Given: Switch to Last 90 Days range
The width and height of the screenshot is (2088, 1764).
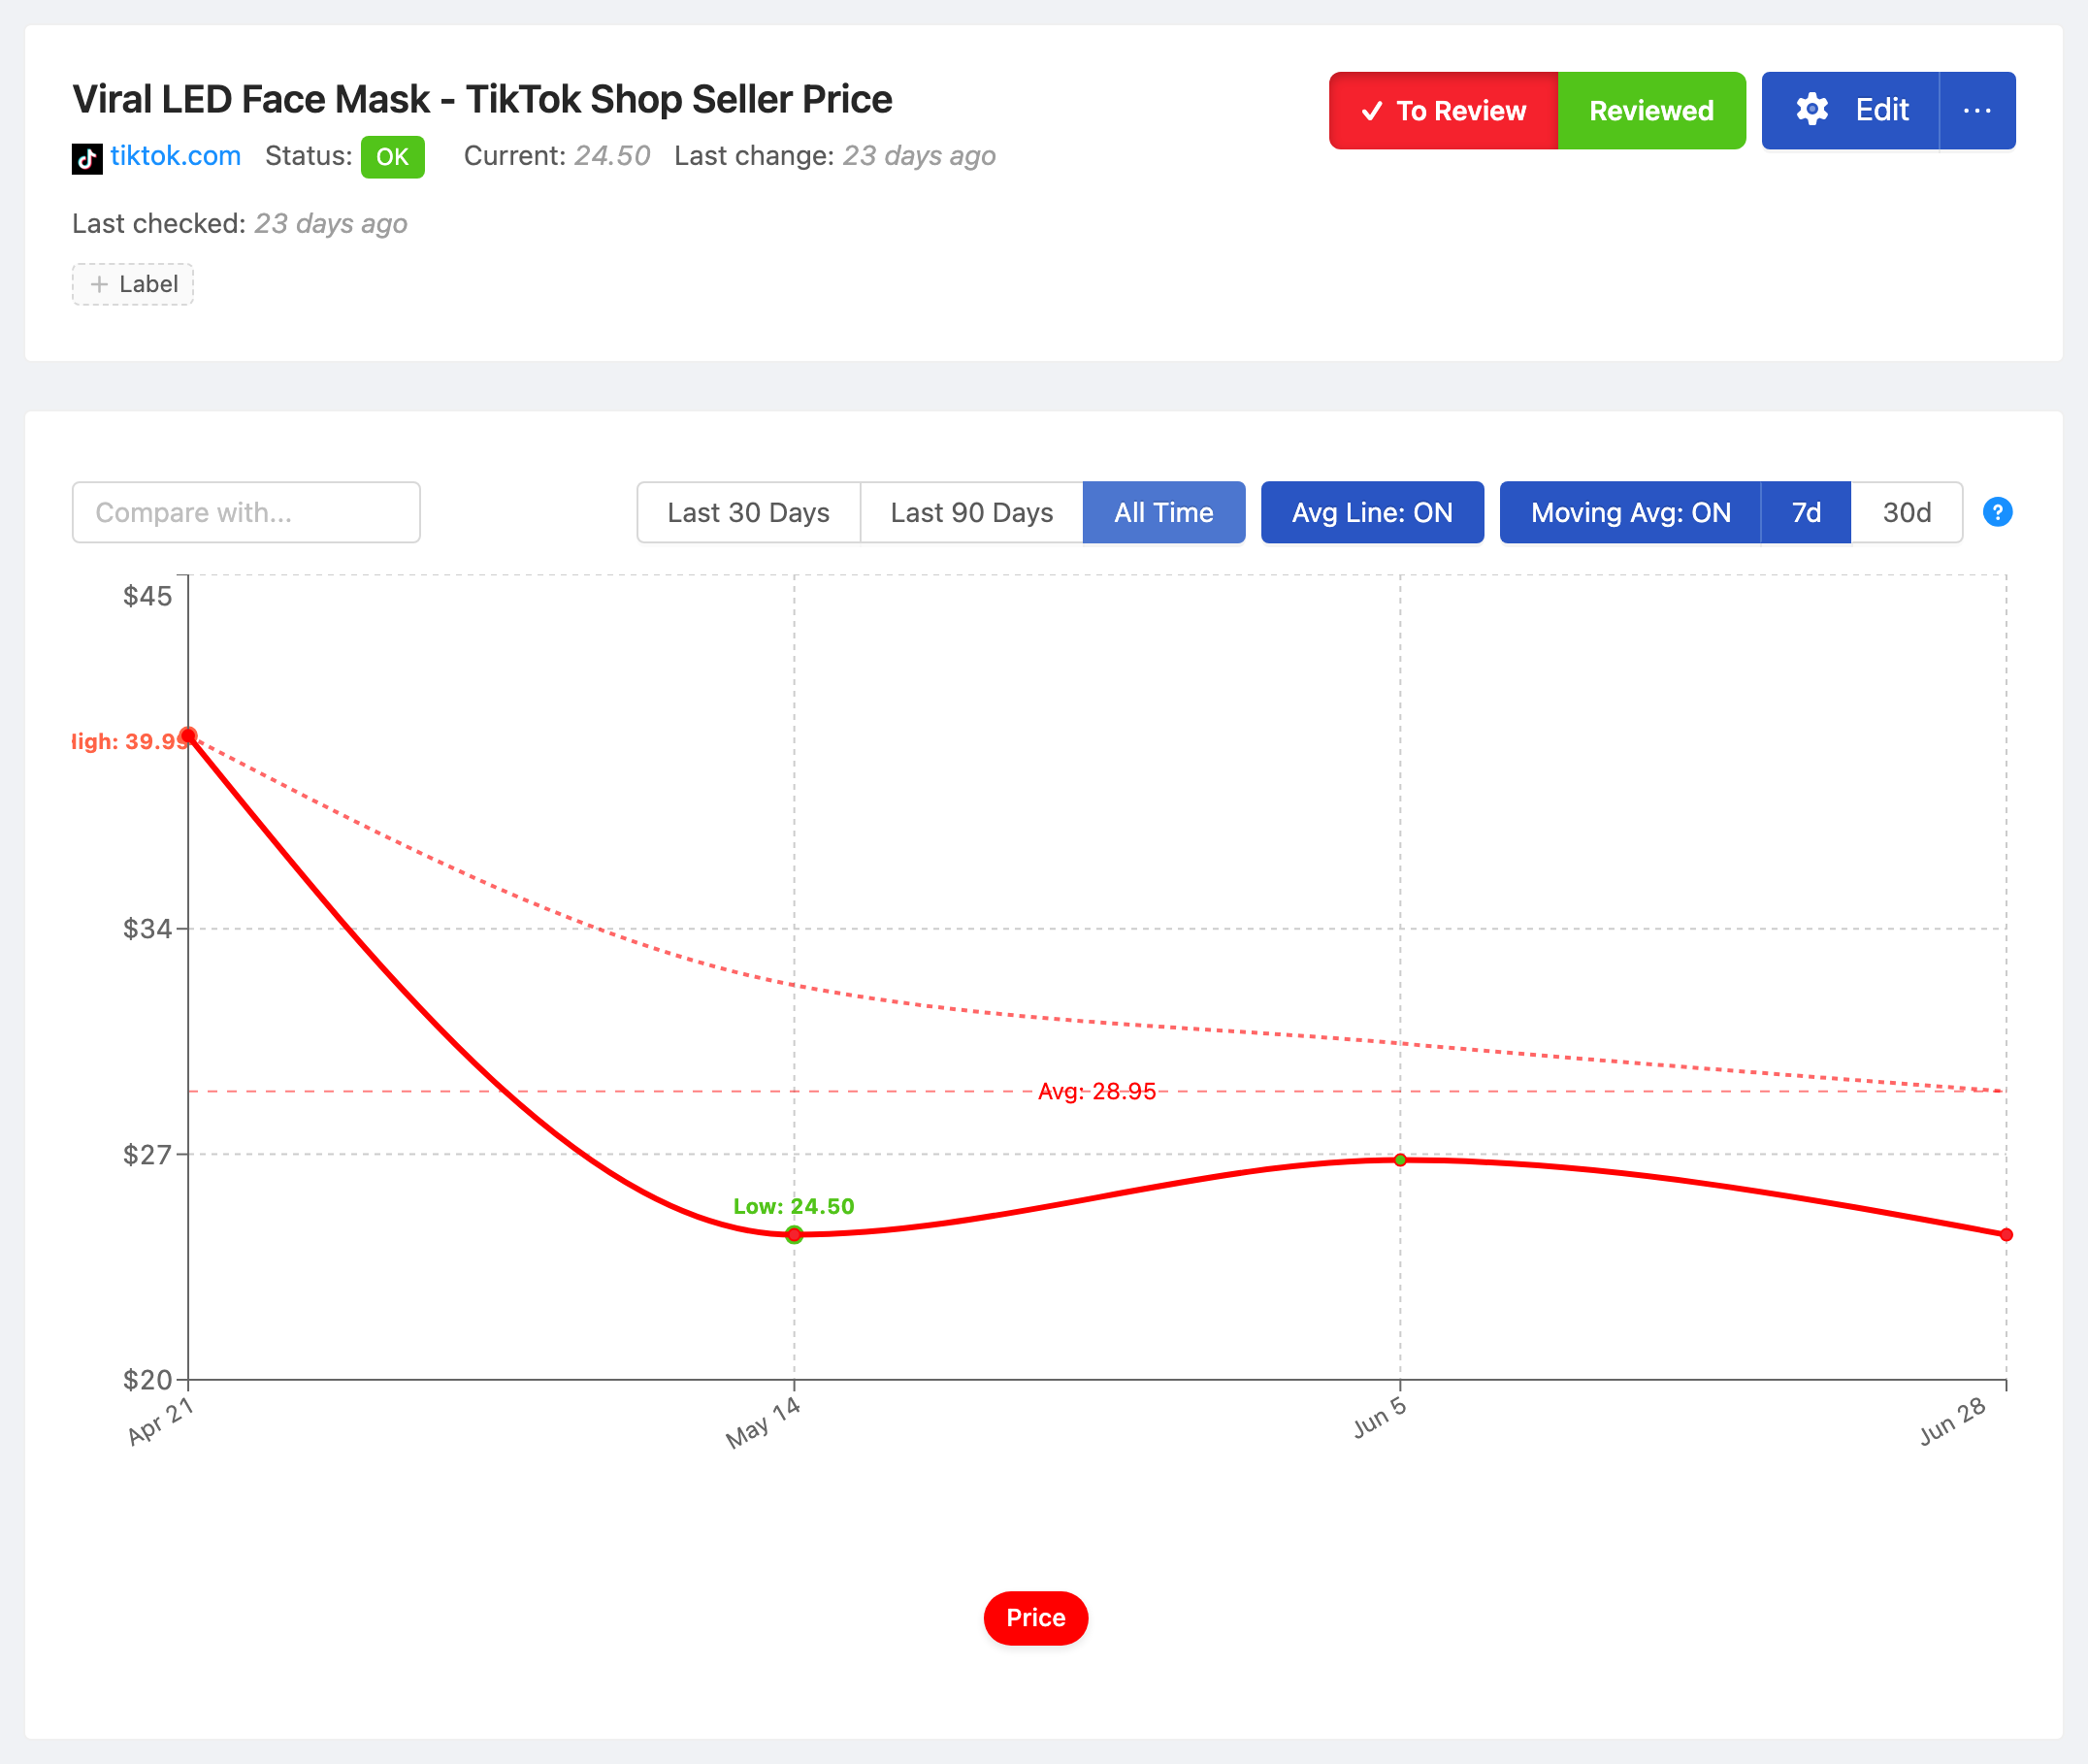Looking at the screenshot, I should point(971,512).
